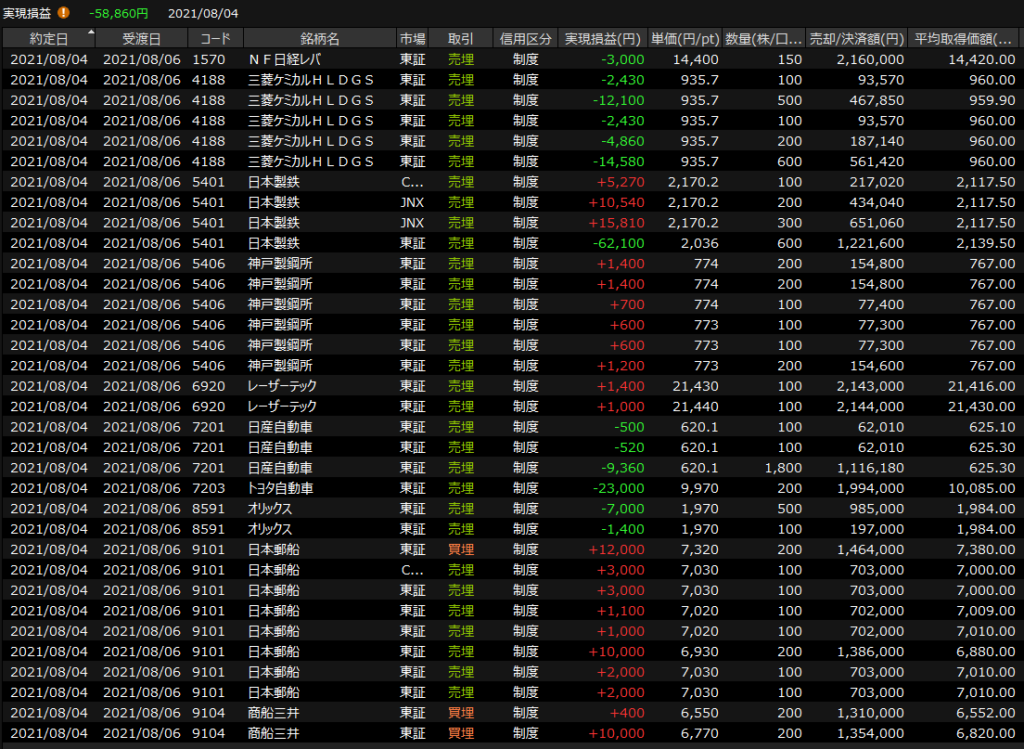Sort table by 受渡日 column header
The height and width of the screenshot is (749, 1024).
141,38
